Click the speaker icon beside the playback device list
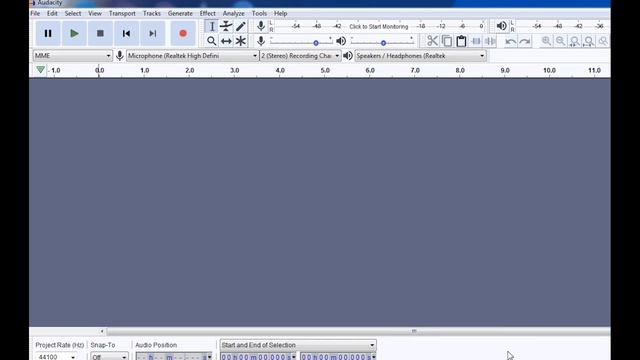This screenshot has height=360, width=640. (x=348, y=56)
